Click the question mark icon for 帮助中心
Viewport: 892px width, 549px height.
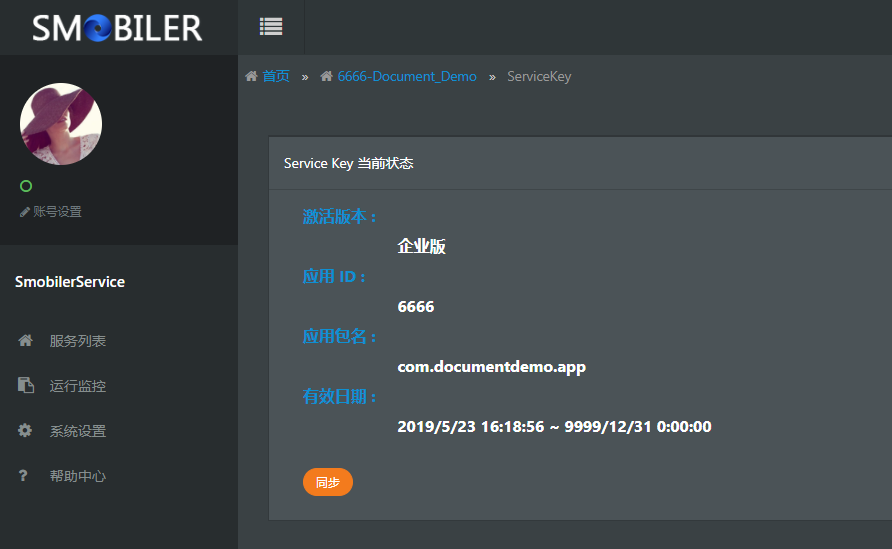point(23,475)
